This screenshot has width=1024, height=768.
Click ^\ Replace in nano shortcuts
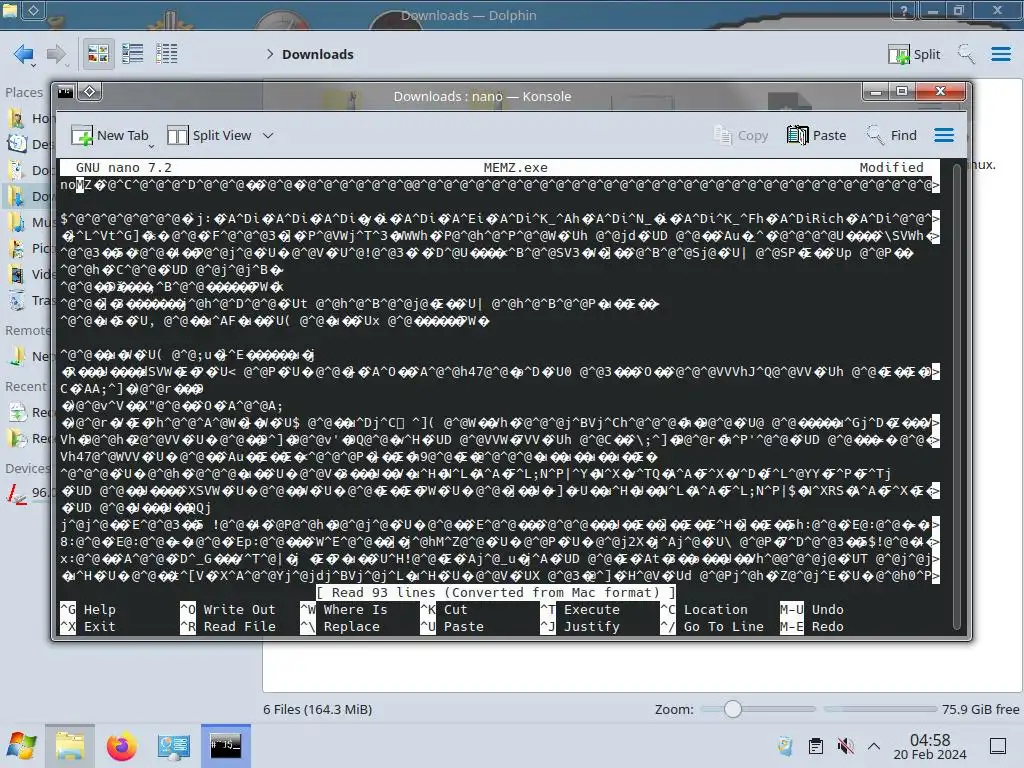(340, 626)
